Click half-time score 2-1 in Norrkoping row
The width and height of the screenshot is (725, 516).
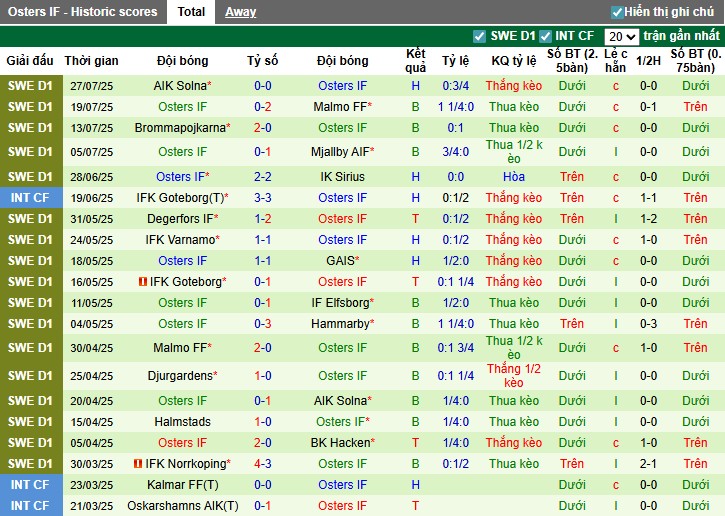[648, 463]
